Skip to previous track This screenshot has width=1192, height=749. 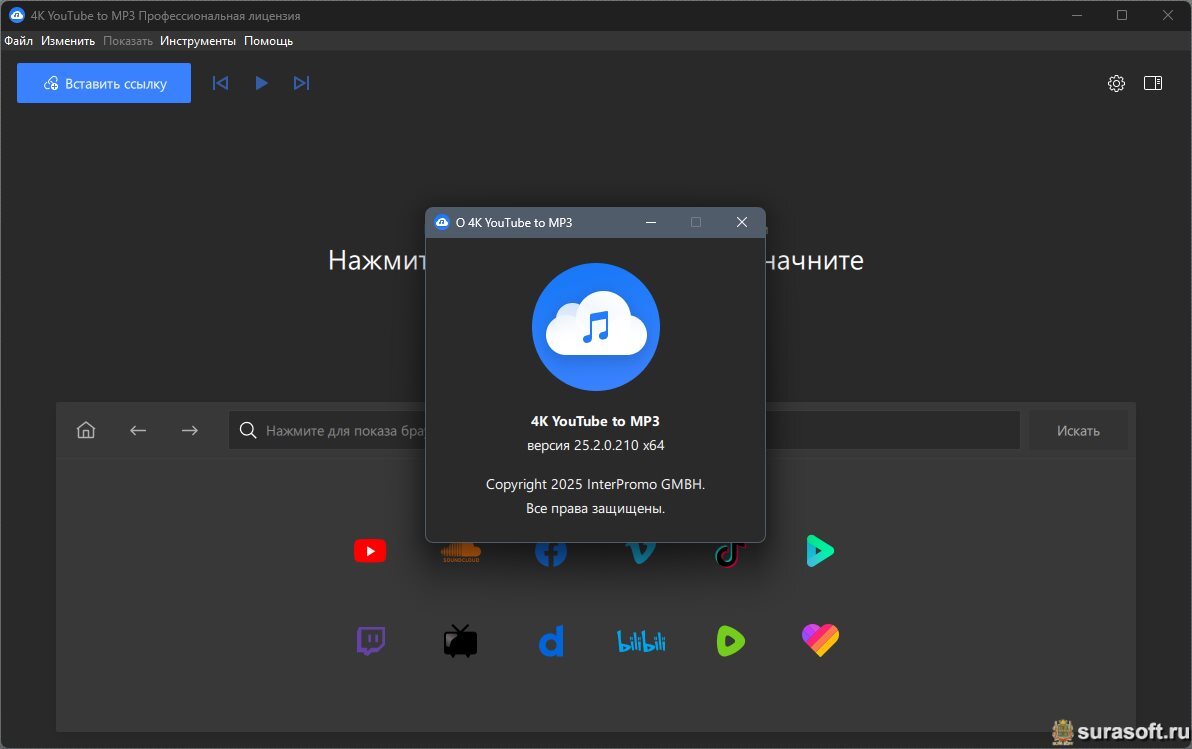coord(220,83)
